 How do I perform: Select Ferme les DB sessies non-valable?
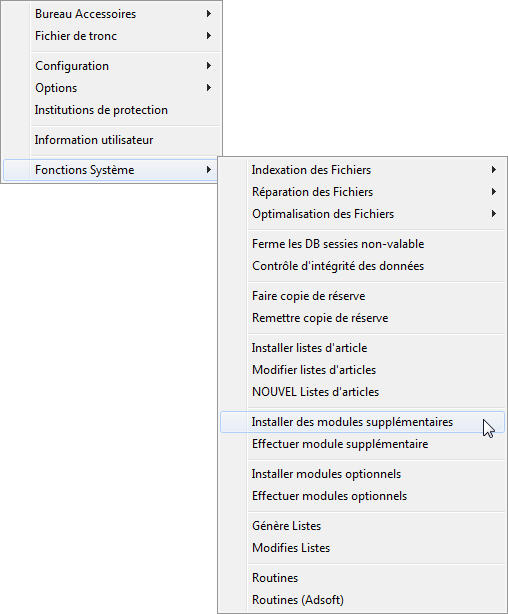click(362, 244)
